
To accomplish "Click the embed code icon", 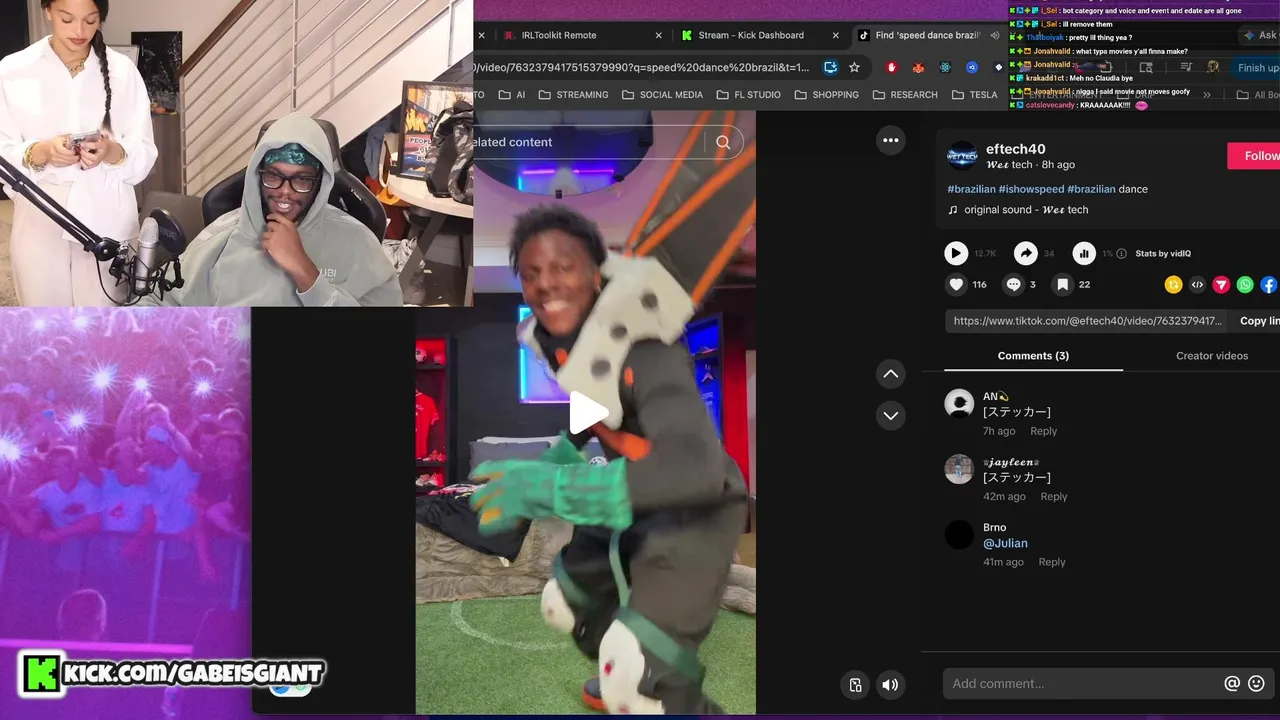I will point(1197,285).
